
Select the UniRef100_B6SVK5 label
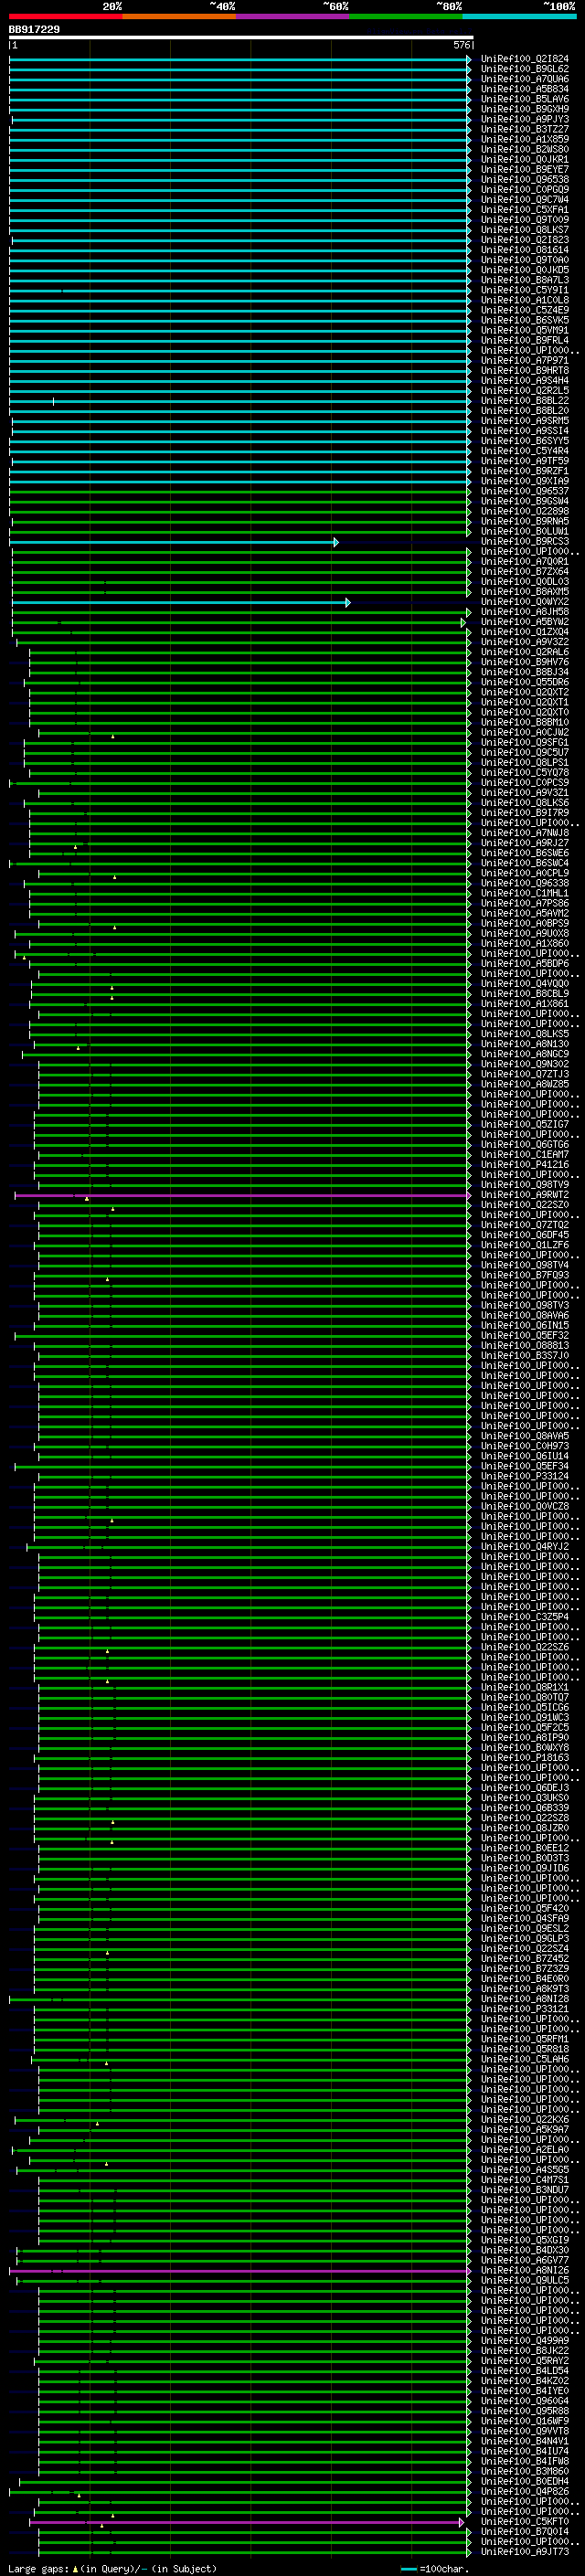tap(525, 320)
